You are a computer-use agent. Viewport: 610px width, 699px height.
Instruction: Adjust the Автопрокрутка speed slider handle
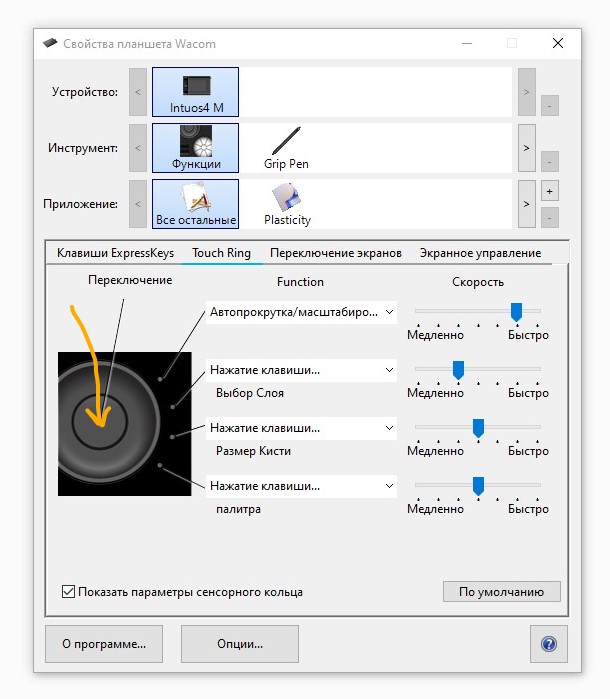pyautogui.click(x=516, y=312)
